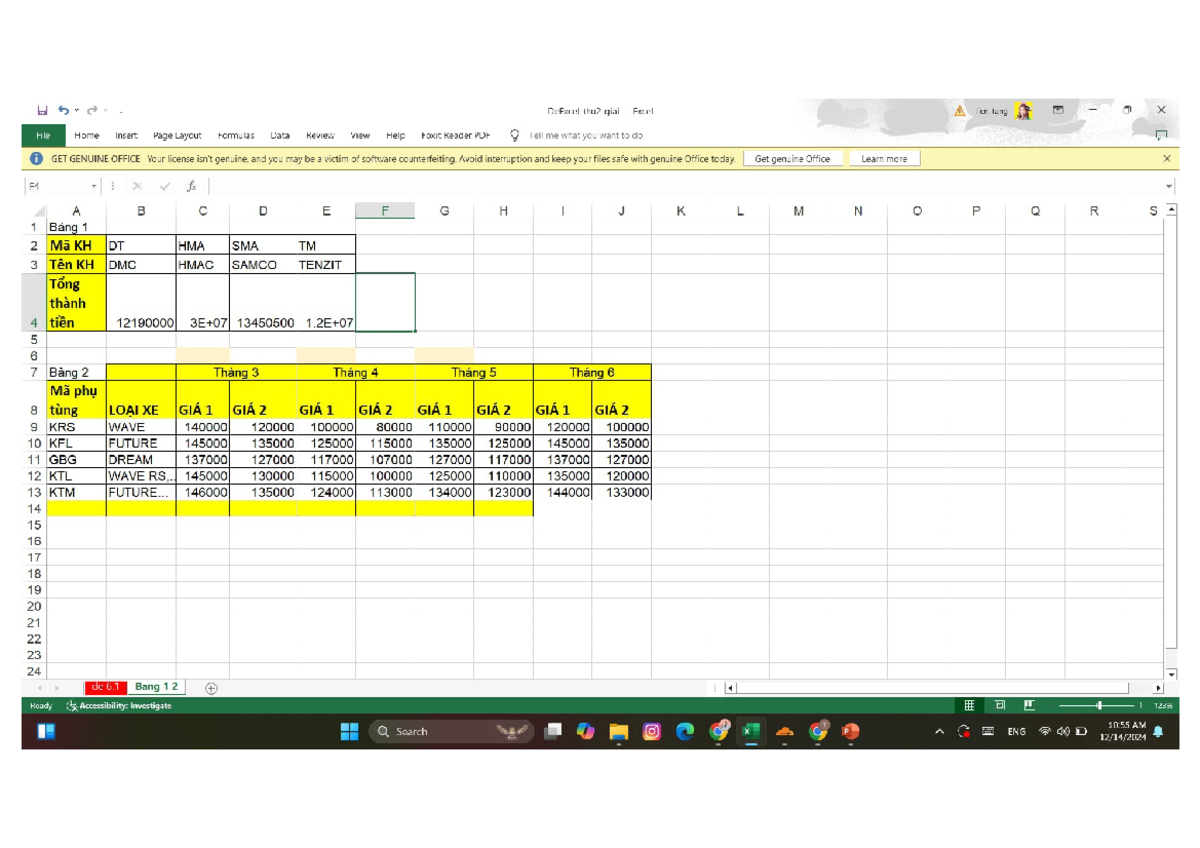Click the cell with value 13450500

coord(263,302)
